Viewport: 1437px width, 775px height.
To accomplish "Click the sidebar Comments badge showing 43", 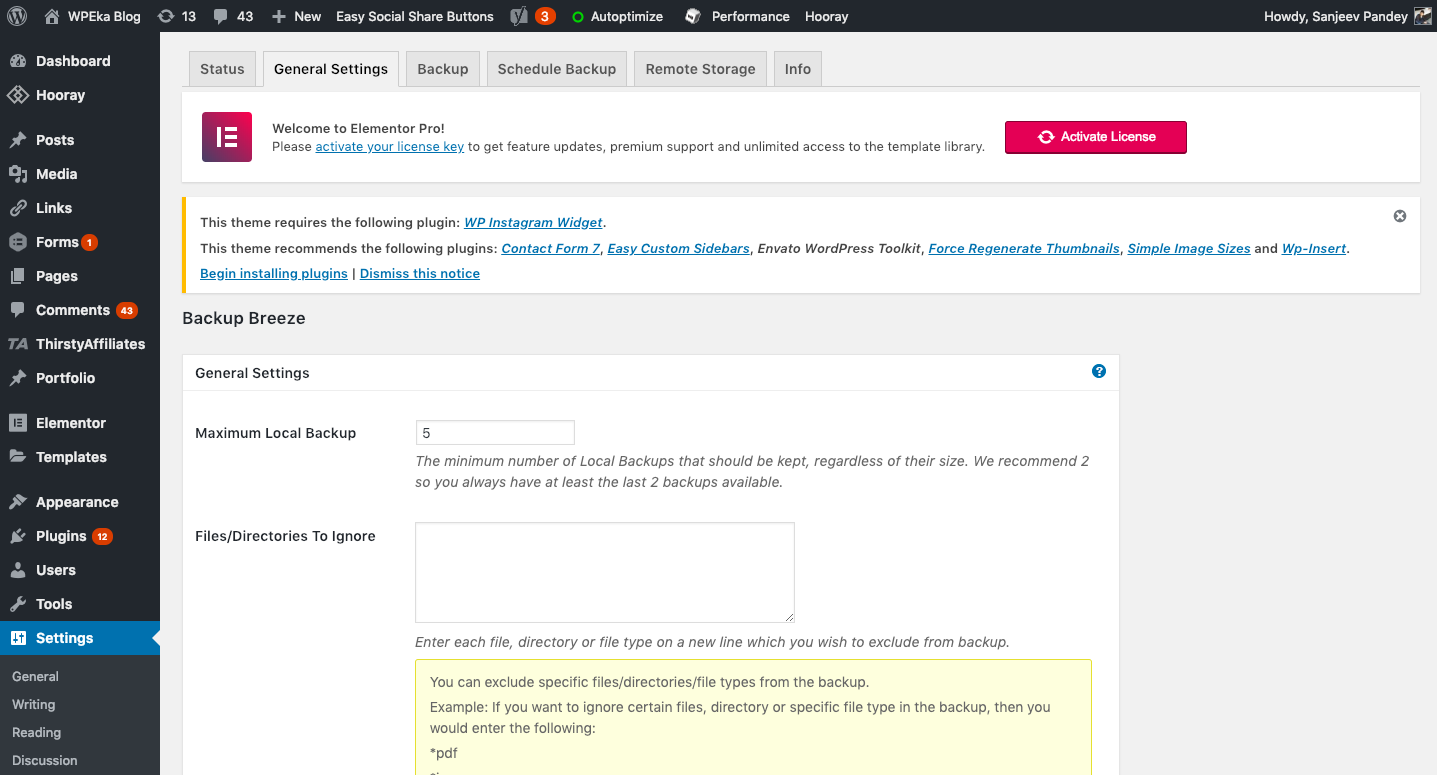I will click(x=127, y=311).
